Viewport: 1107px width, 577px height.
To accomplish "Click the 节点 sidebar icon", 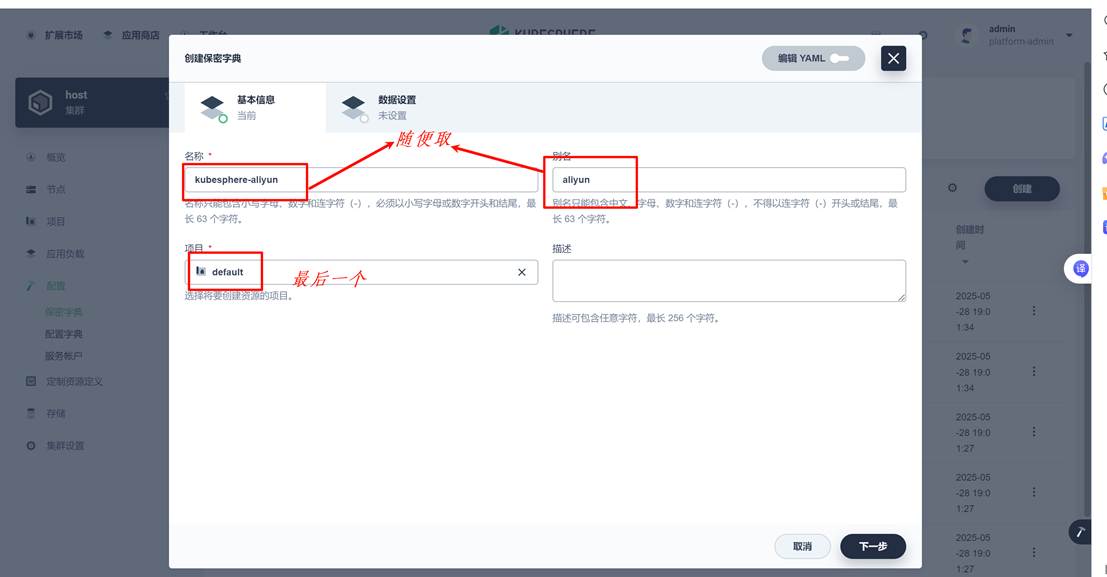I will click(30, 189).
